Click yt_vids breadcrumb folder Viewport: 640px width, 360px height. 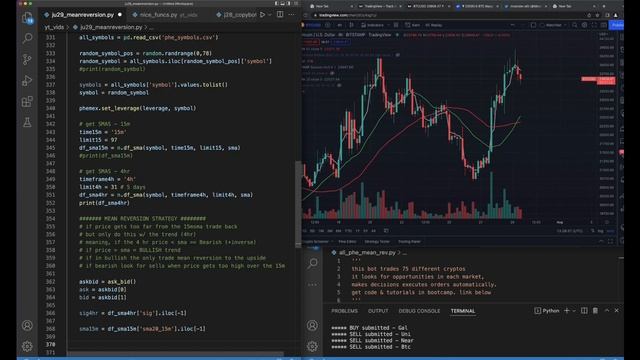tap(54, 27)
